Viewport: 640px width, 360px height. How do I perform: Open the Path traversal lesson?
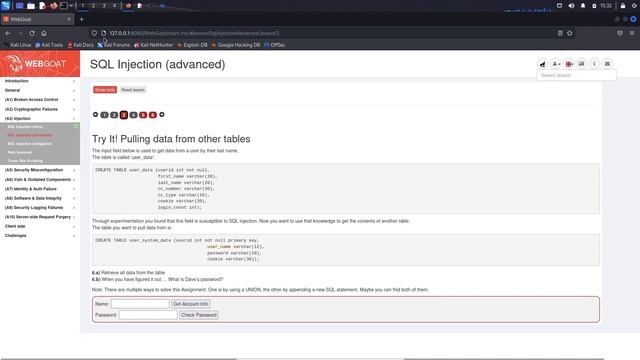coord(20,152)
